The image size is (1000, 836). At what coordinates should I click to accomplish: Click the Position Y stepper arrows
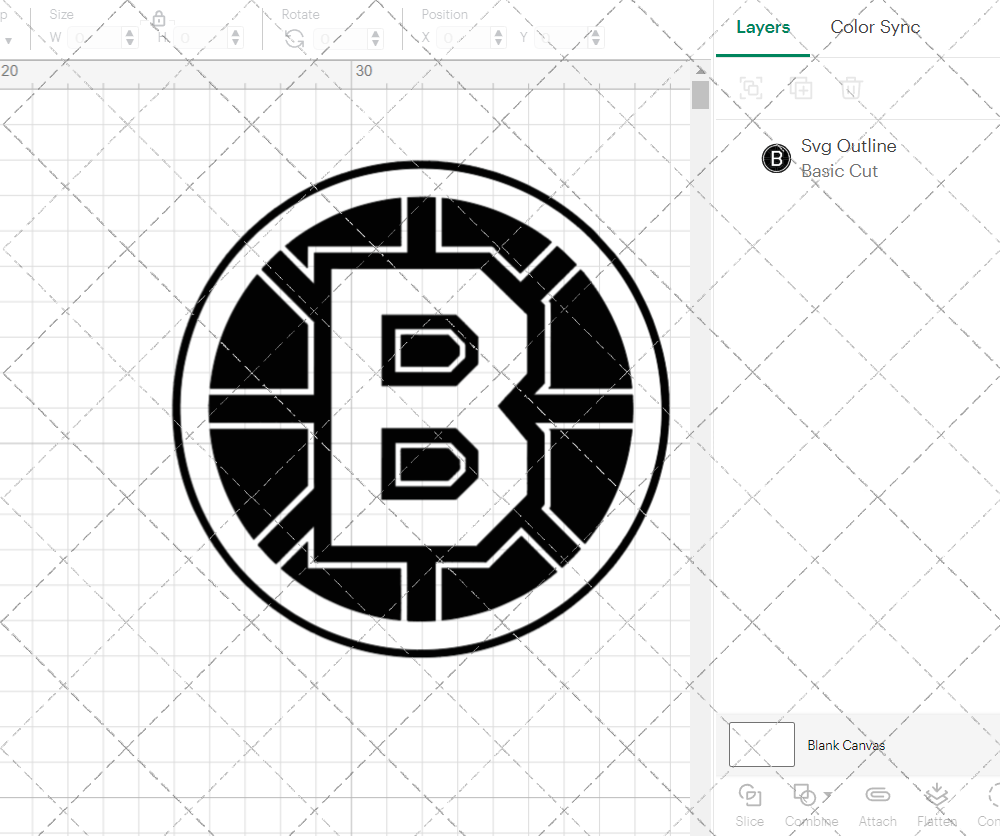click(x=596, y=38)
